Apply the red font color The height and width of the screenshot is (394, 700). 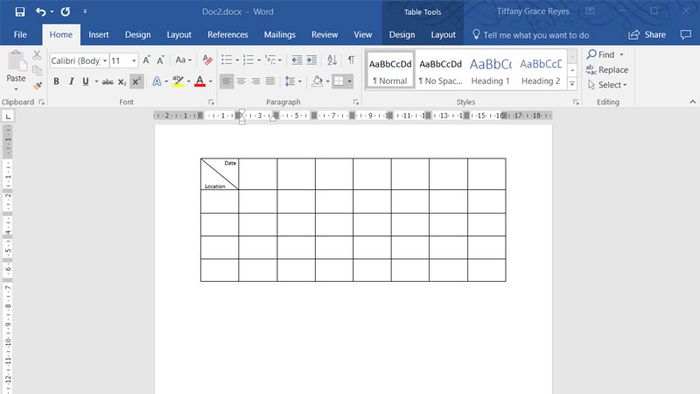coord(200,81)
